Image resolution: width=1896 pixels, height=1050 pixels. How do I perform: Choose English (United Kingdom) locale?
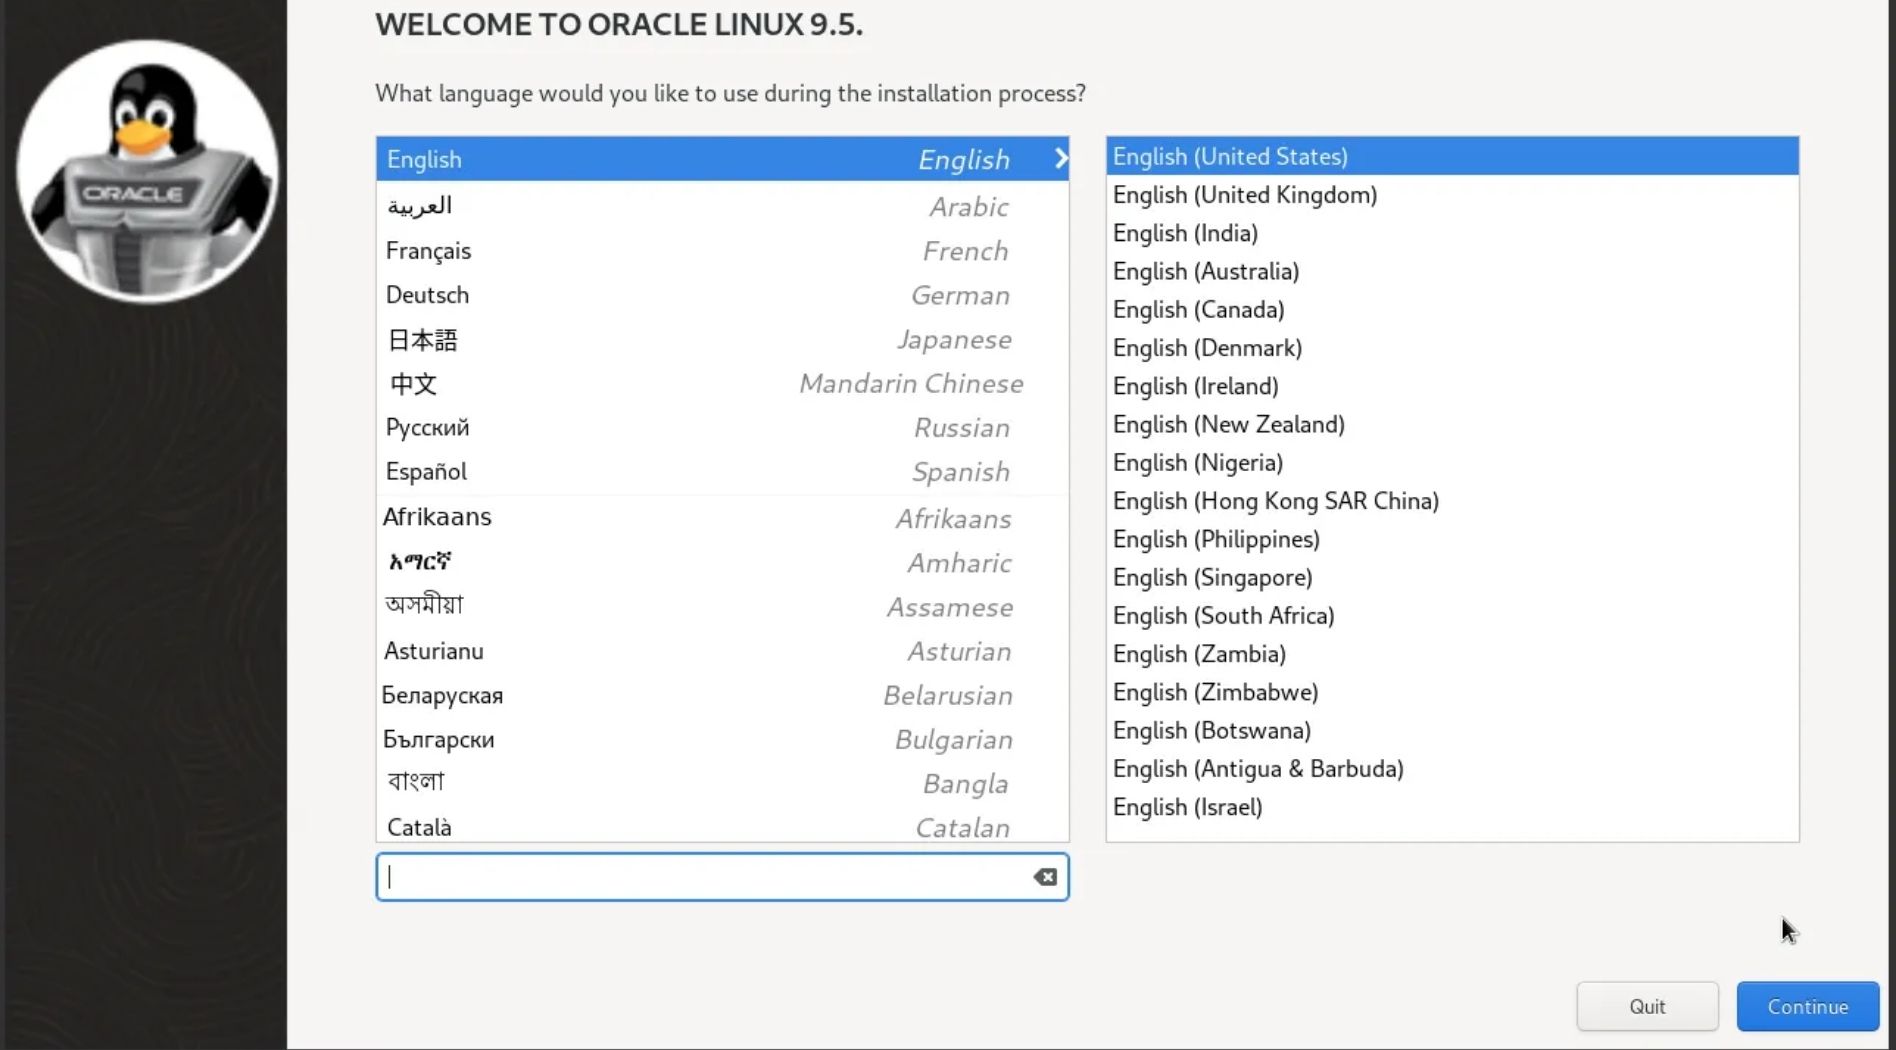(x=1452, y=195)
